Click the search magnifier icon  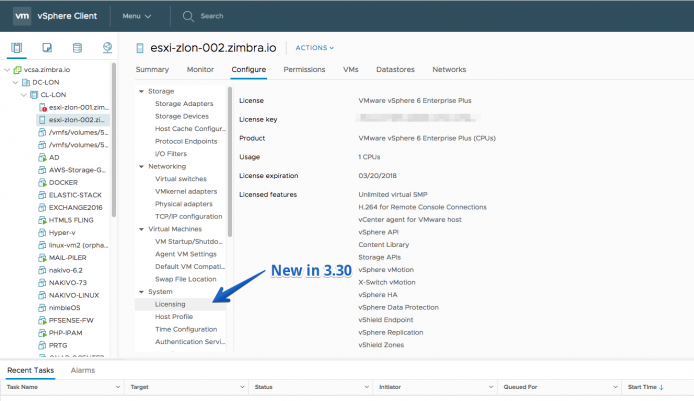(x=188, y=16)
